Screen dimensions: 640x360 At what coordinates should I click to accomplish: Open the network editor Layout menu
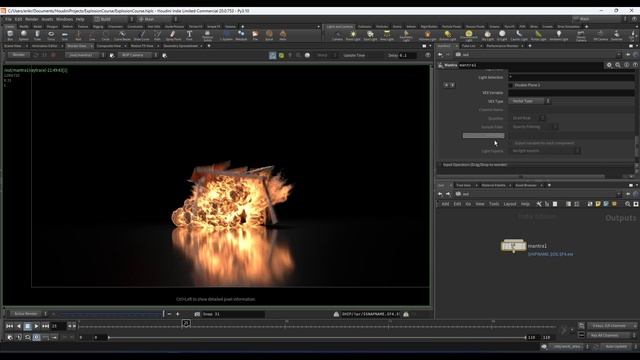click(x=509, y=204)
